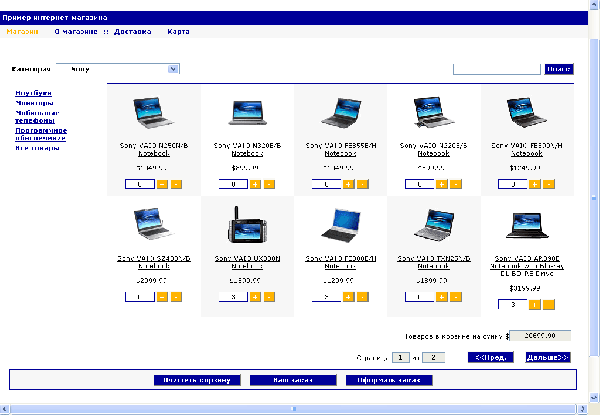Add one Sony VAIO FE855E/H
Viewport: 600px width, 415px height.
[x=349, y=184]
